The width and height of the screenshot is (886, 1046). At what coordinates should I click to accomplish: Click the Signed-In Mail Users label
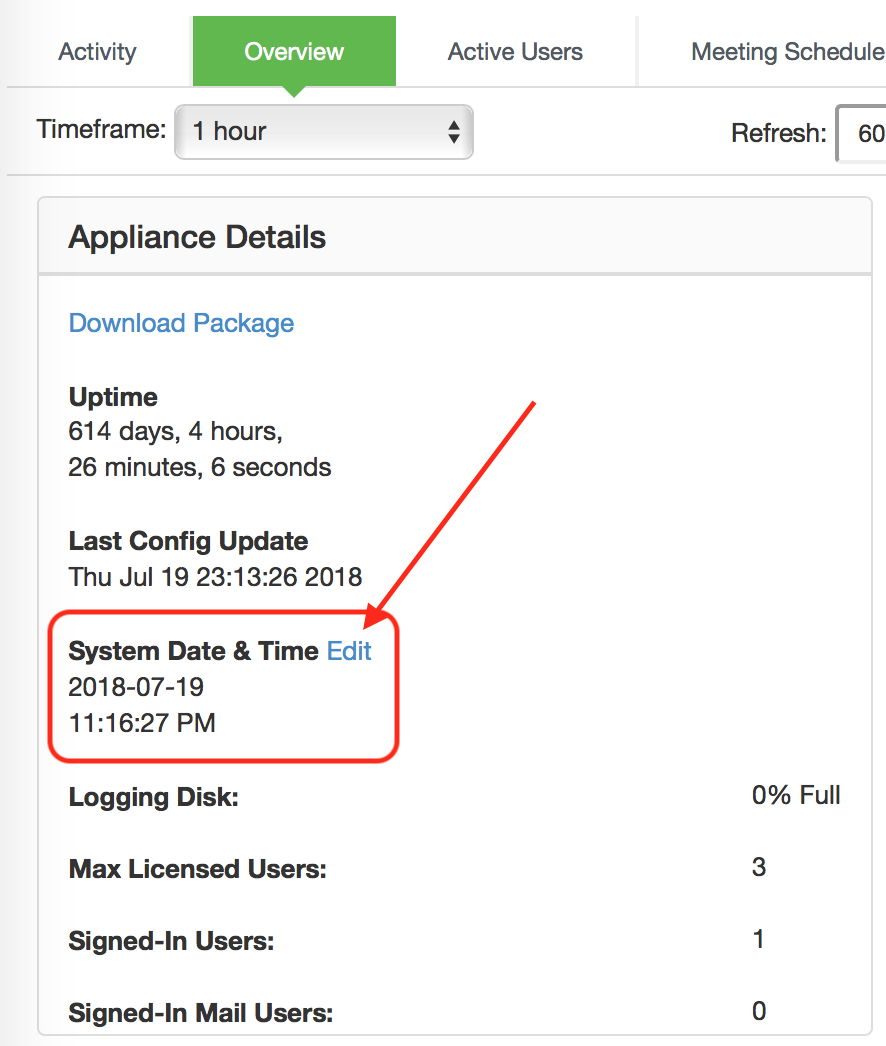(200, 1013)
